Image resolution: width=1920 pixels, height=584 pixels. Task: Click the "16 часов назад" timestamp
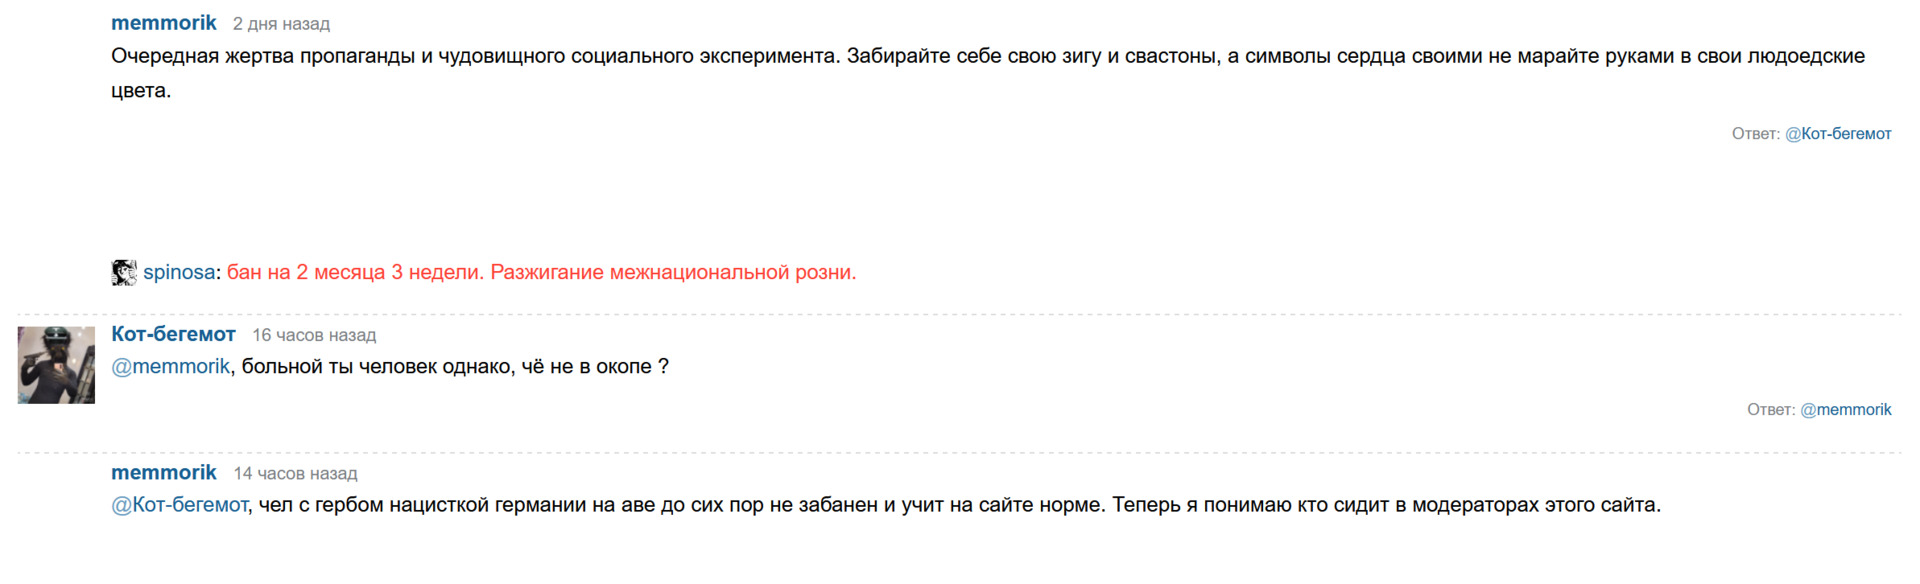(x=314, y=335)
